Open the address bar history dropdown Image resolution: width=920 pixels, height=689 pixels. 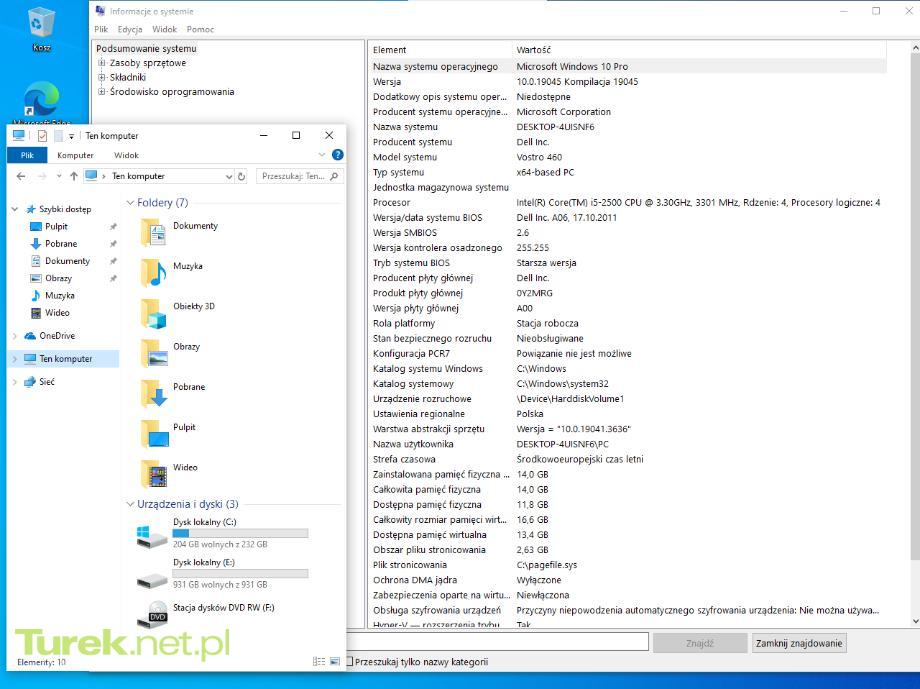(x=229, y=176)
